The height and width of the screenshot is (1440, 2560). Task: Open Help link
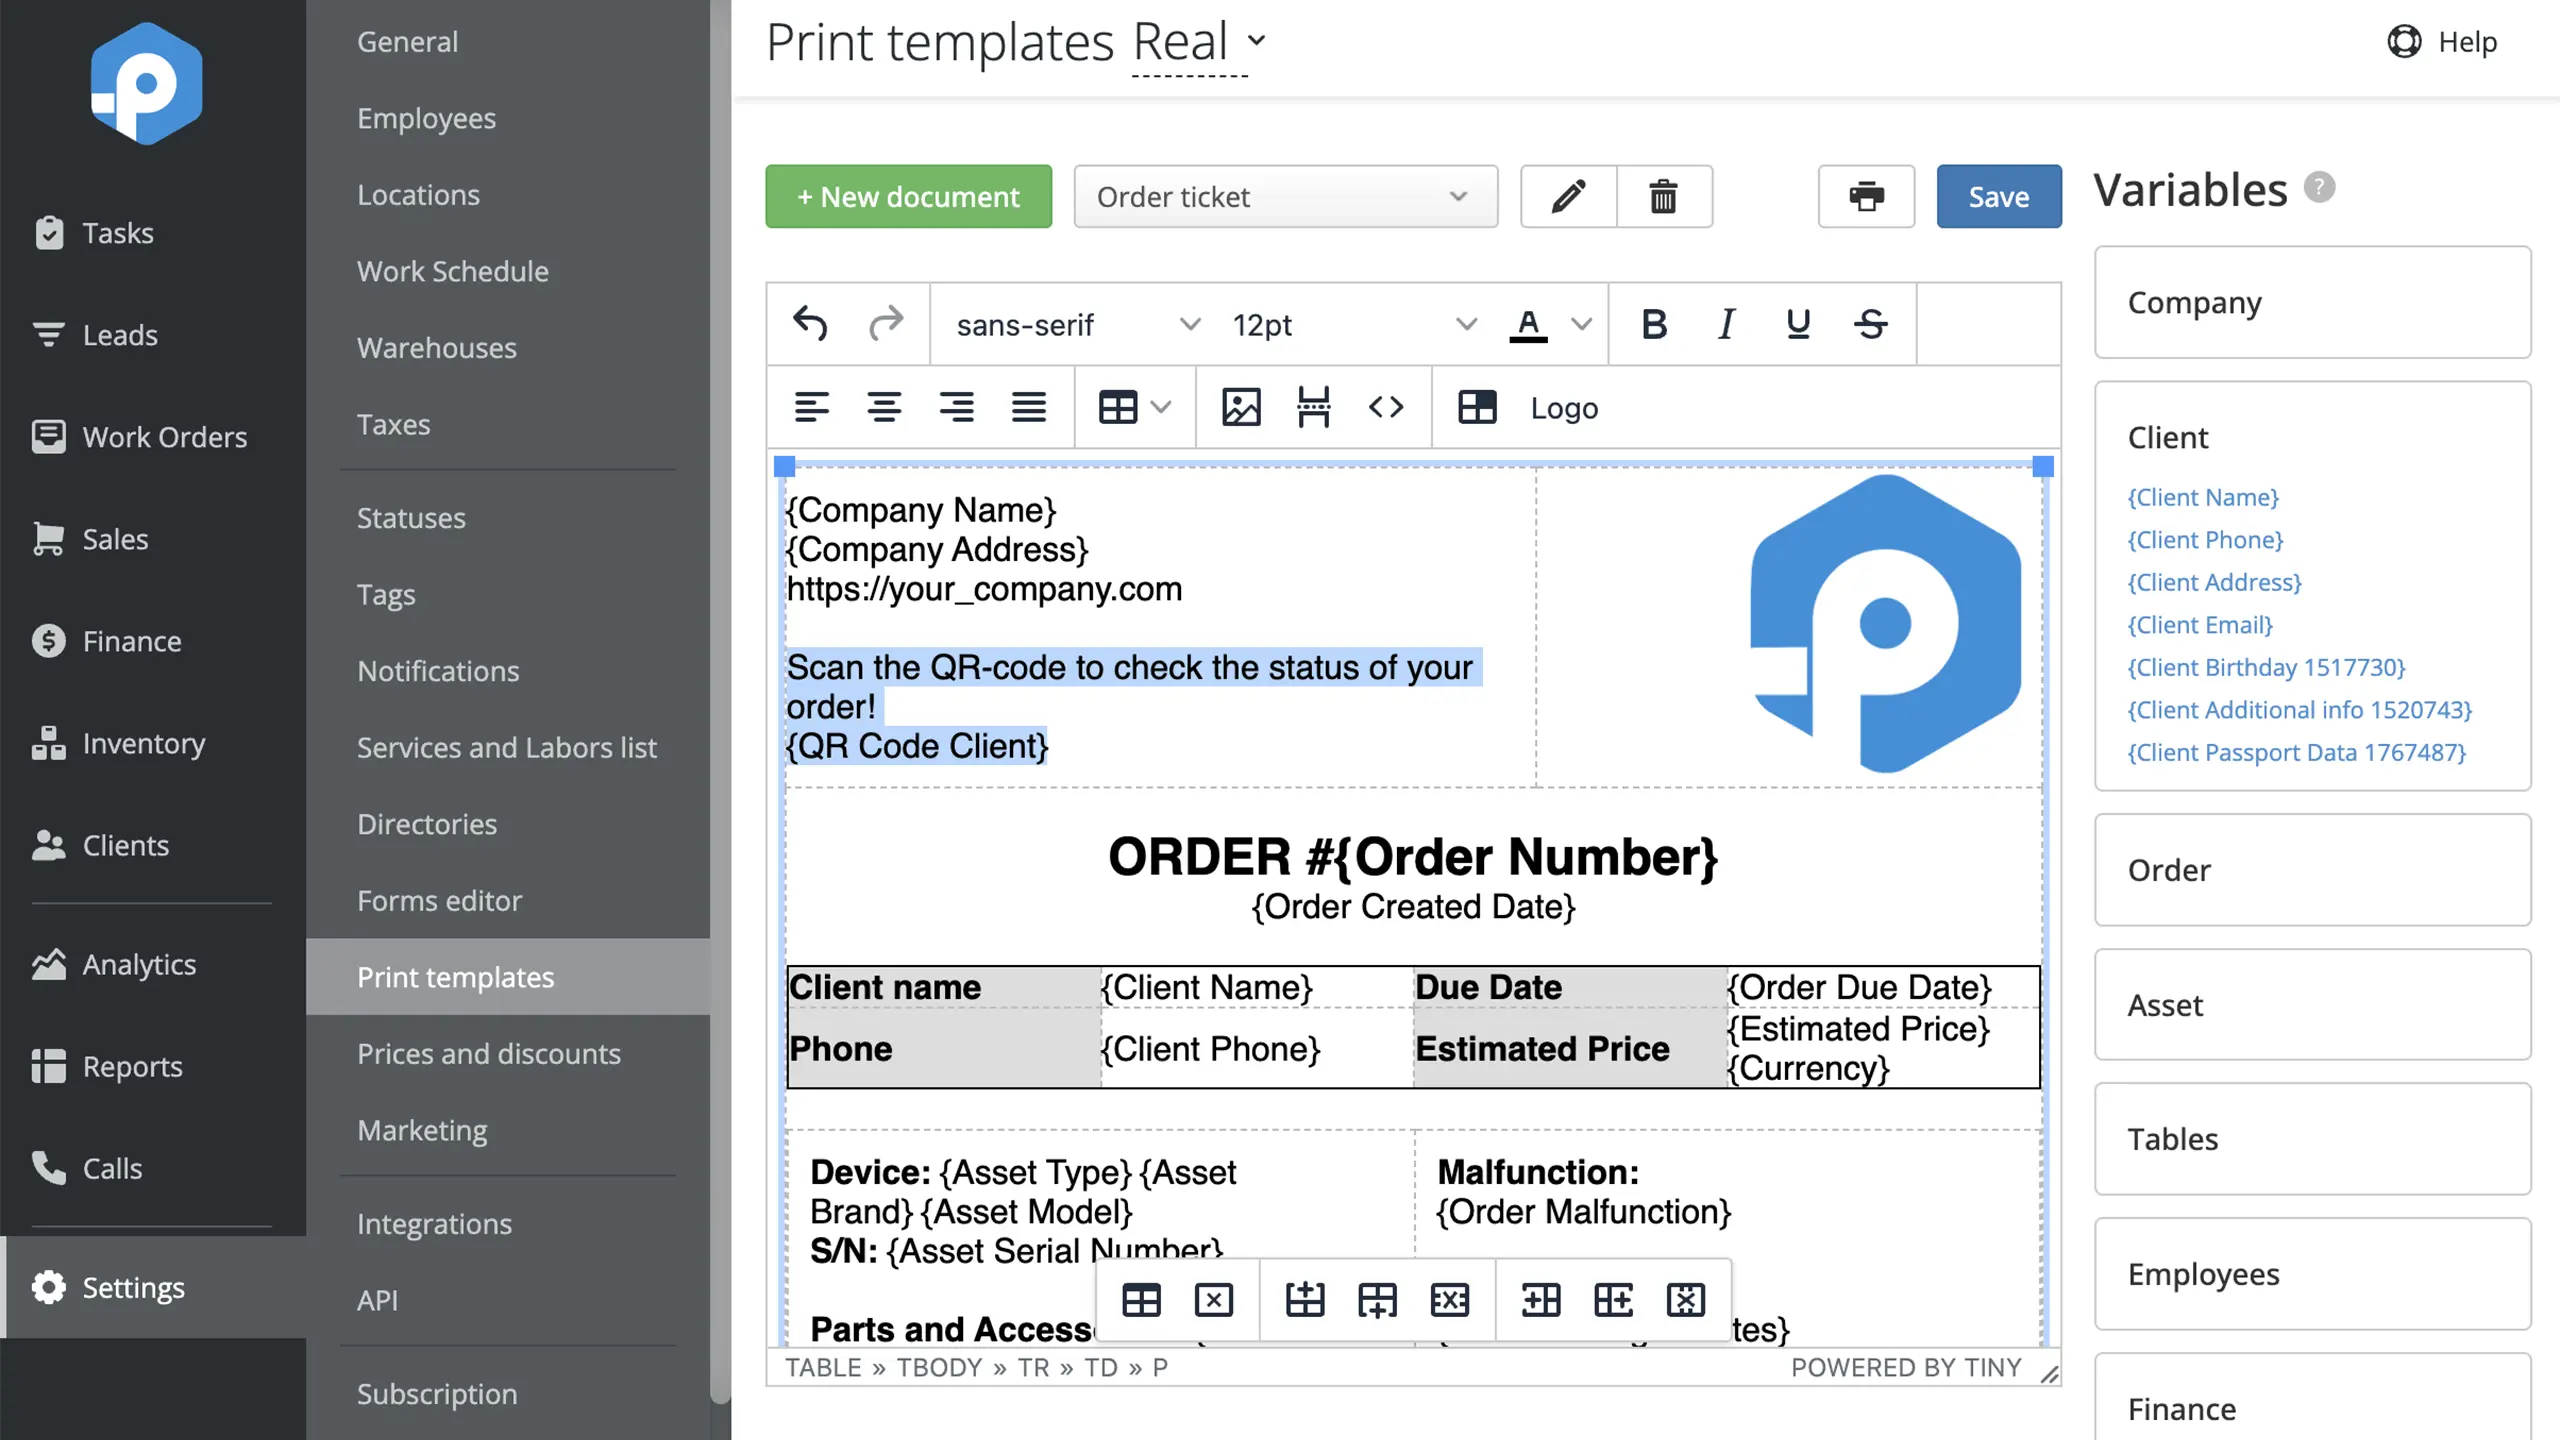[x=2442, y=42]
